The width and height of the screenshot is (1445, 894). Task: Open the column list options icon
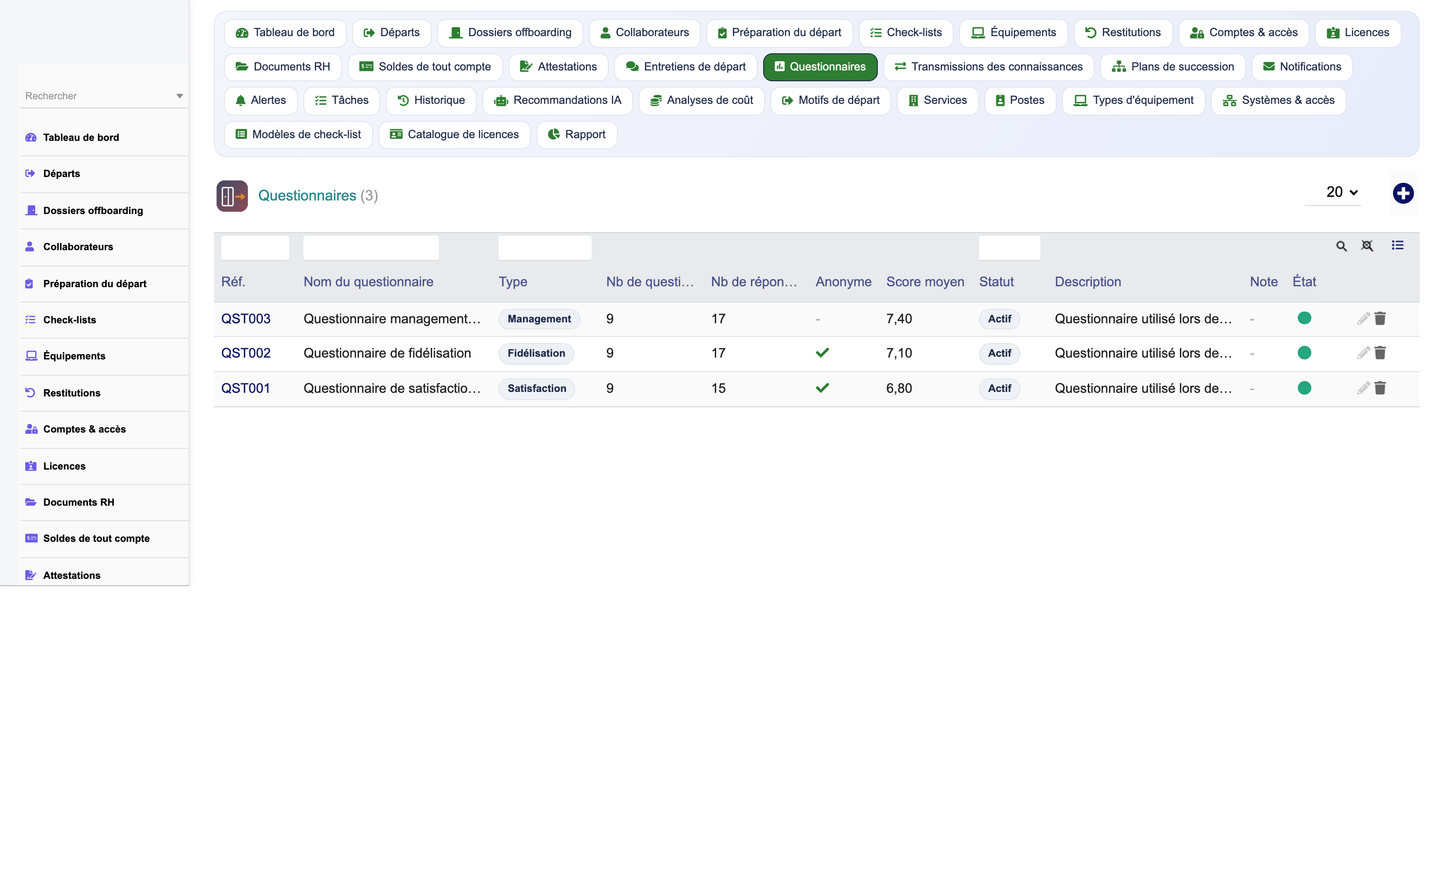tap(1397, 245)
